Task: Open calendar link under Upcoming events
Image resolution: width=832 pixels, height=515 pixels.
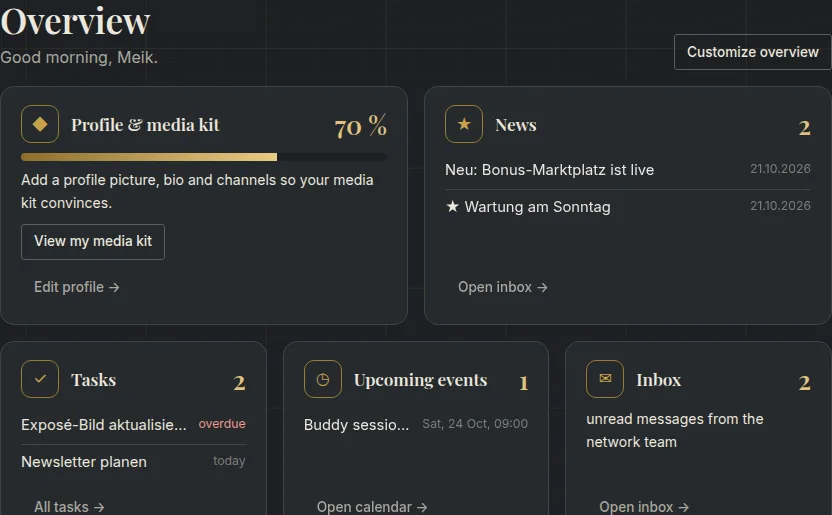Action: 372,507
